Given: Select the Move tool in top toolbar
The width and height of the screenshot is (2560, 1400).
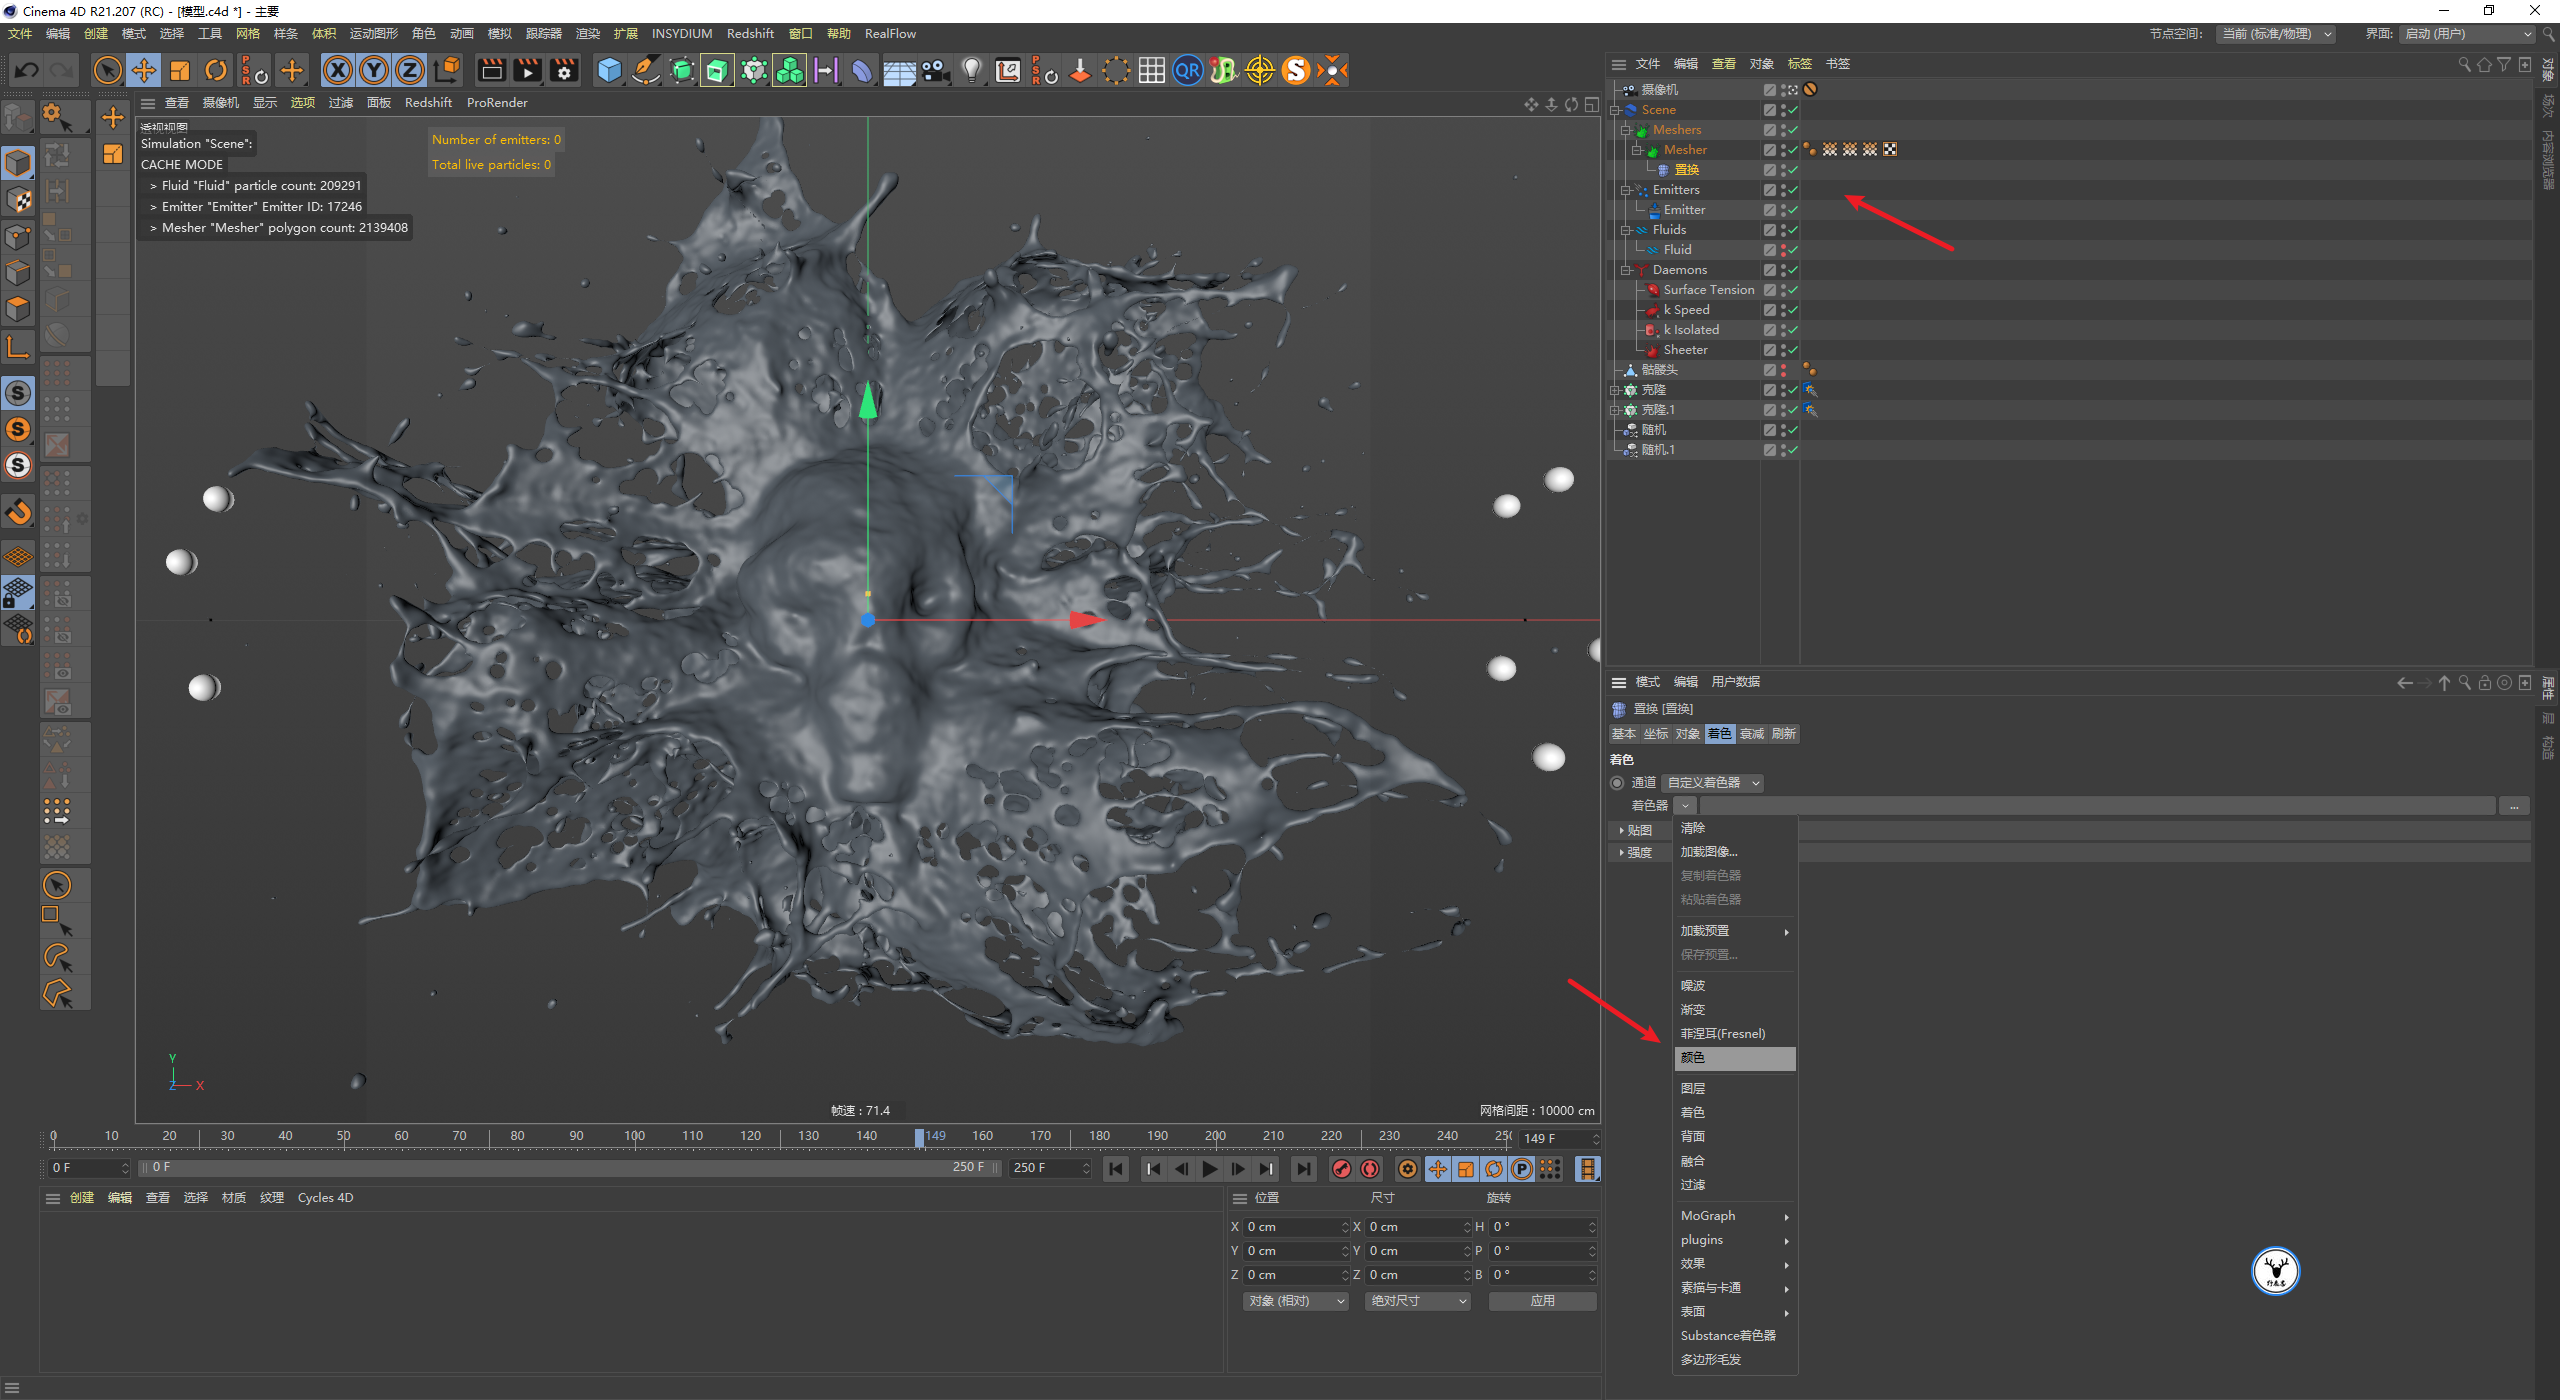Looking at the screenshot, I should [144, 70].
